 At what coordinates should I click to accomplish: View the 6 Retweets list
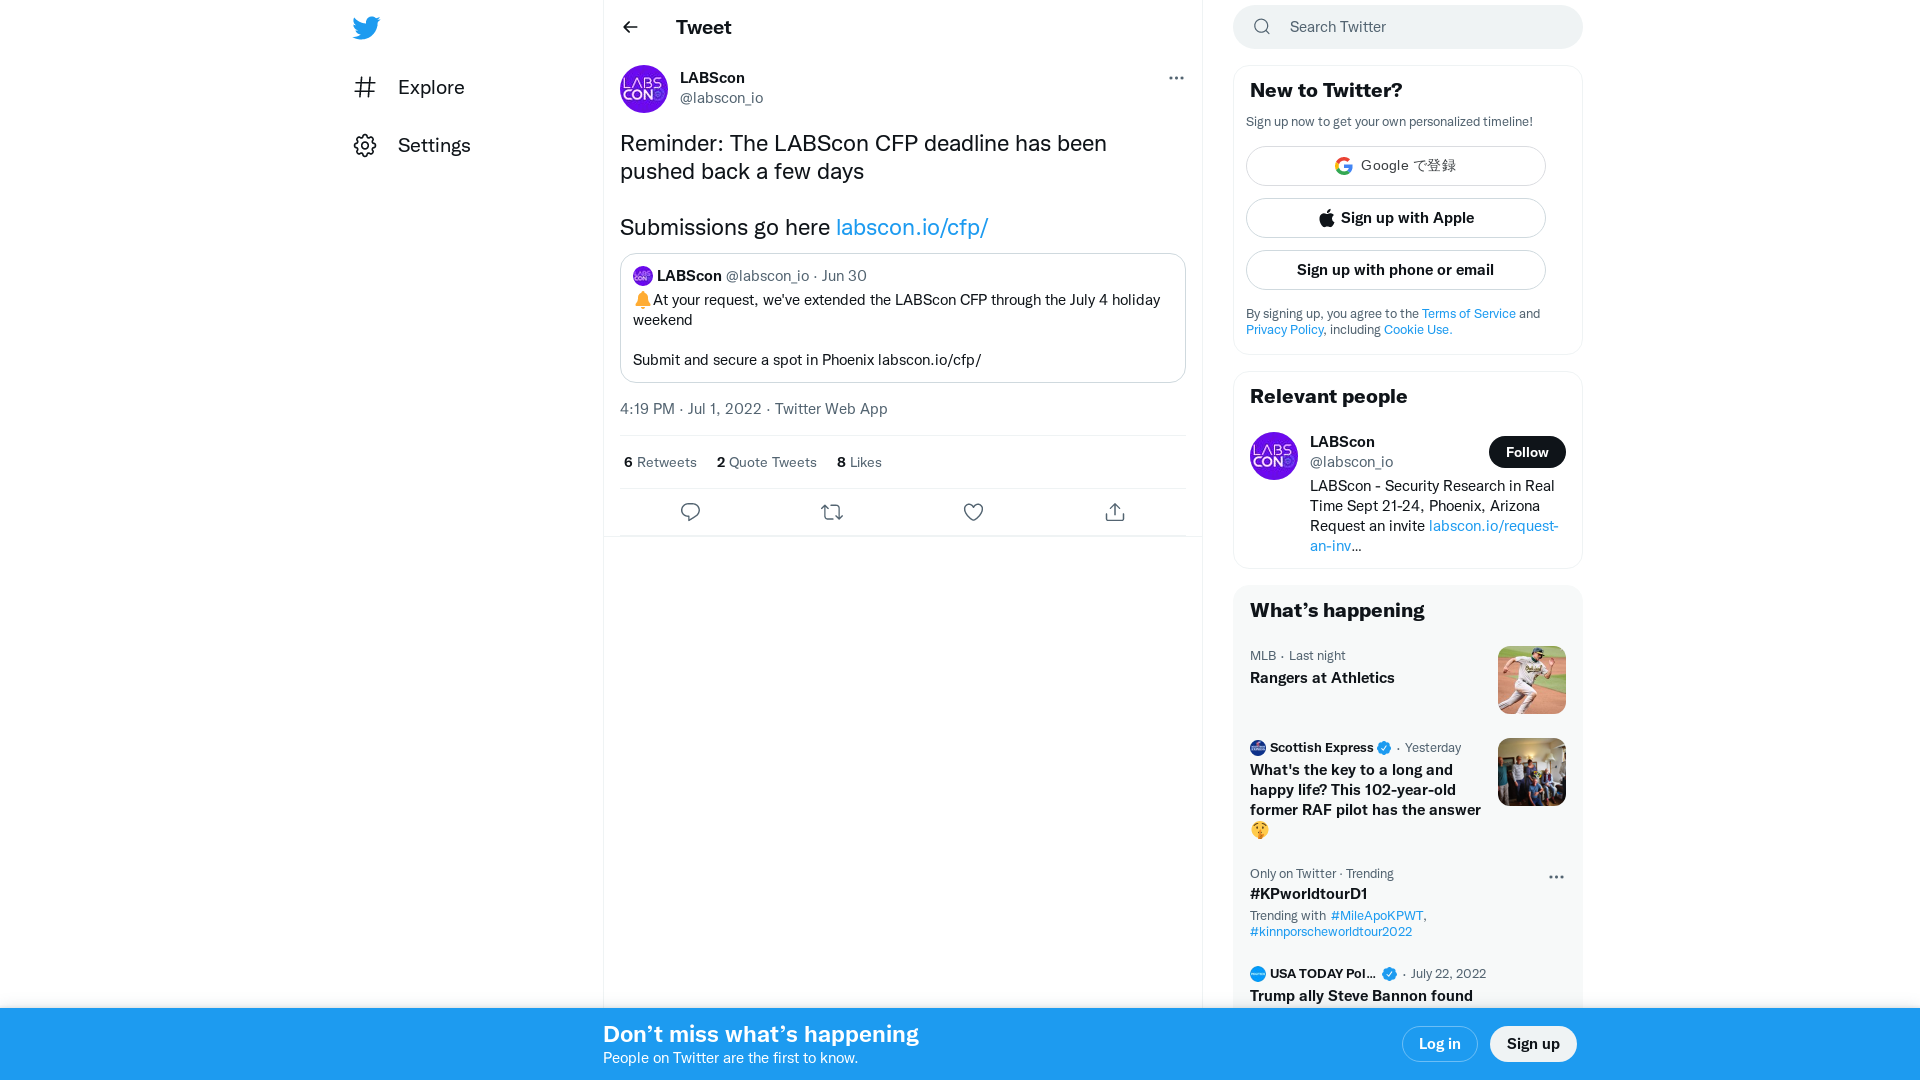tap(660, 462)
